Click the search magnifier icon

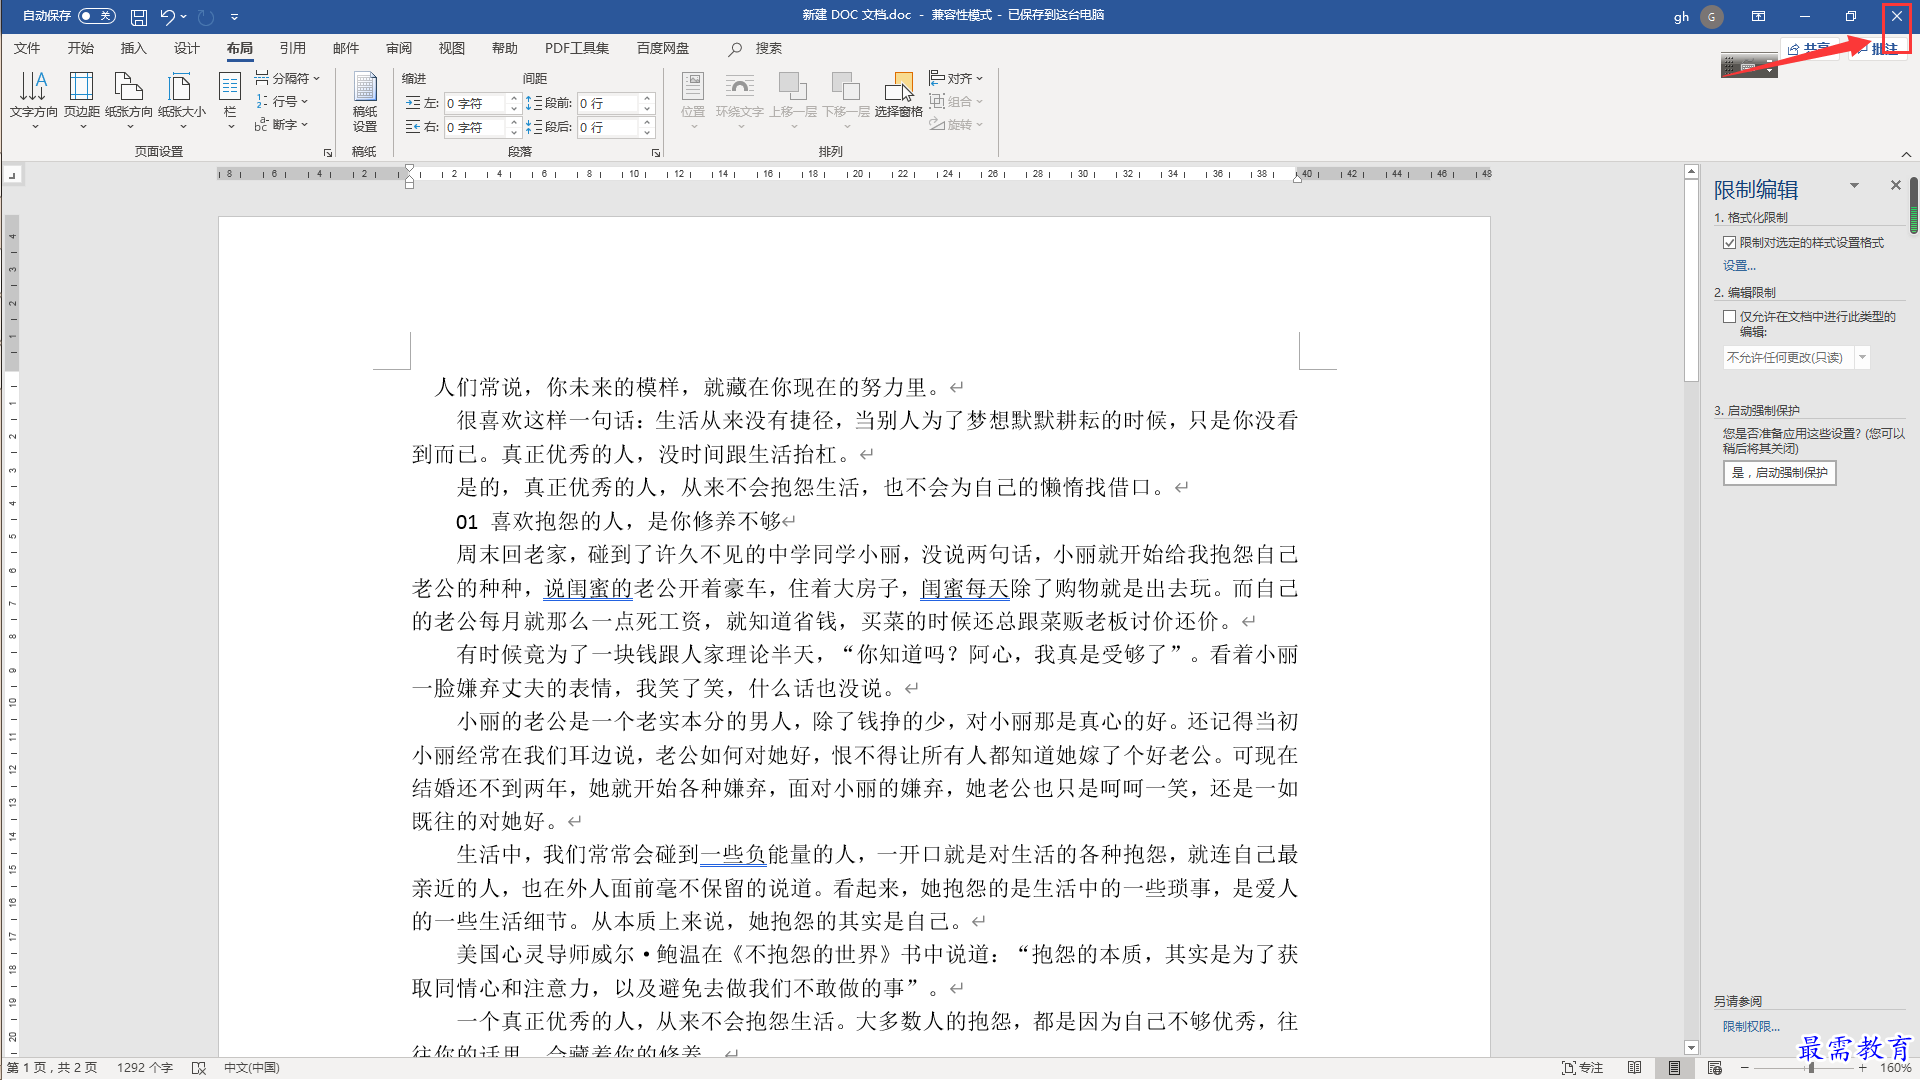735,49
